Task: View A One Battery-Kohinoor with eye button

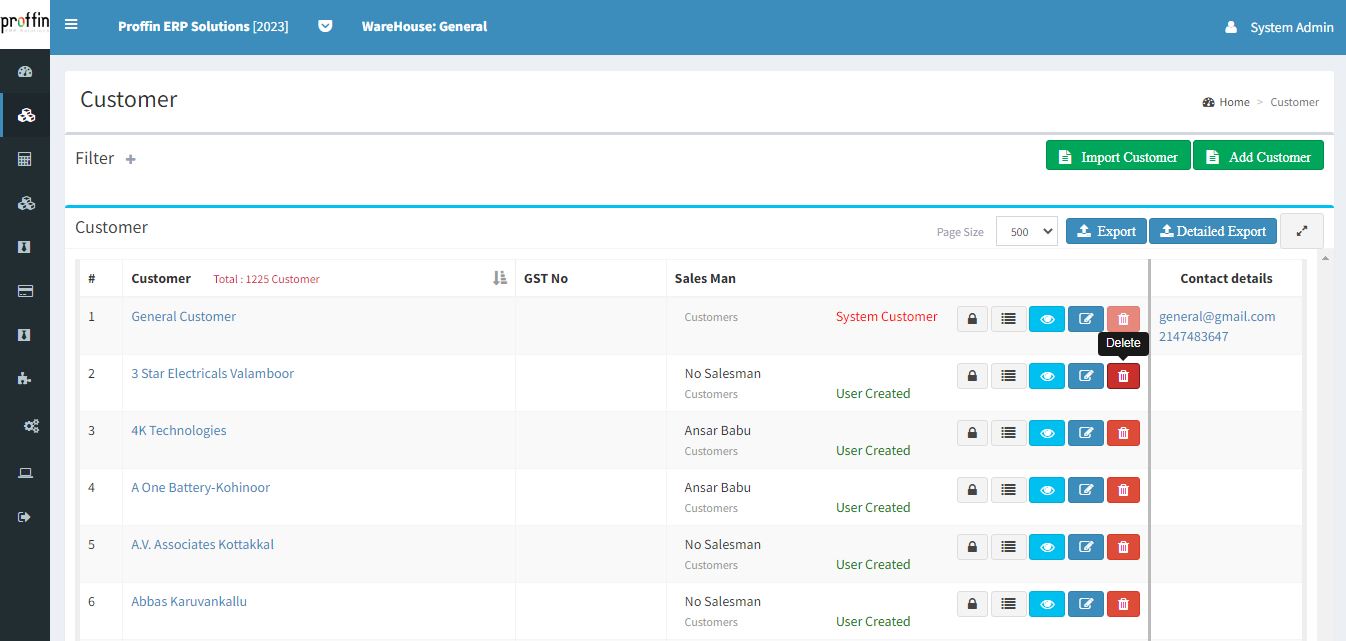Action: (1047, 490)
